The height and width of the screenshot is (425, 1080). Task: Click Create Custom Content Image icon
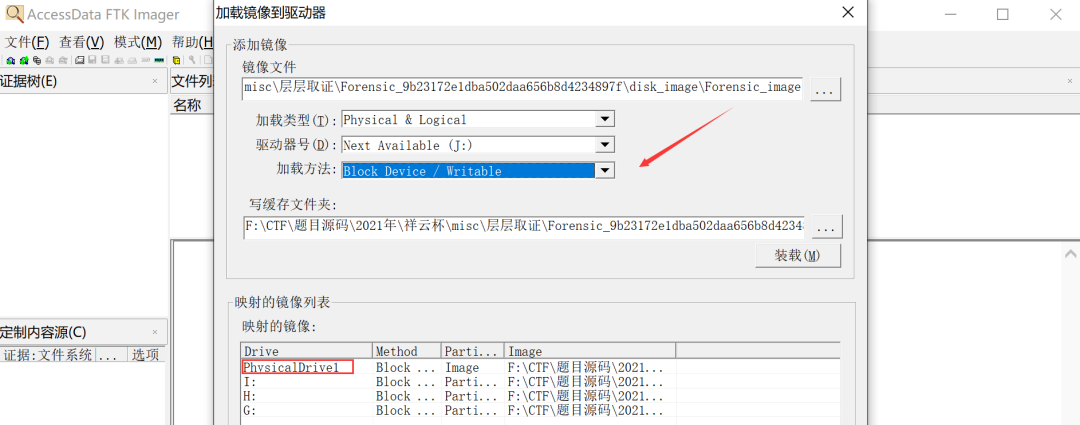(x=132, y=61)
